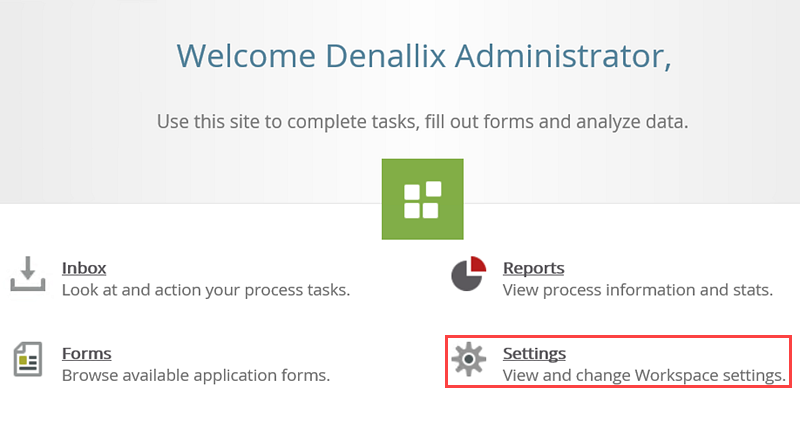
Task: Click the "Use this site to complete tasks" subtitle
Action: 422,122
